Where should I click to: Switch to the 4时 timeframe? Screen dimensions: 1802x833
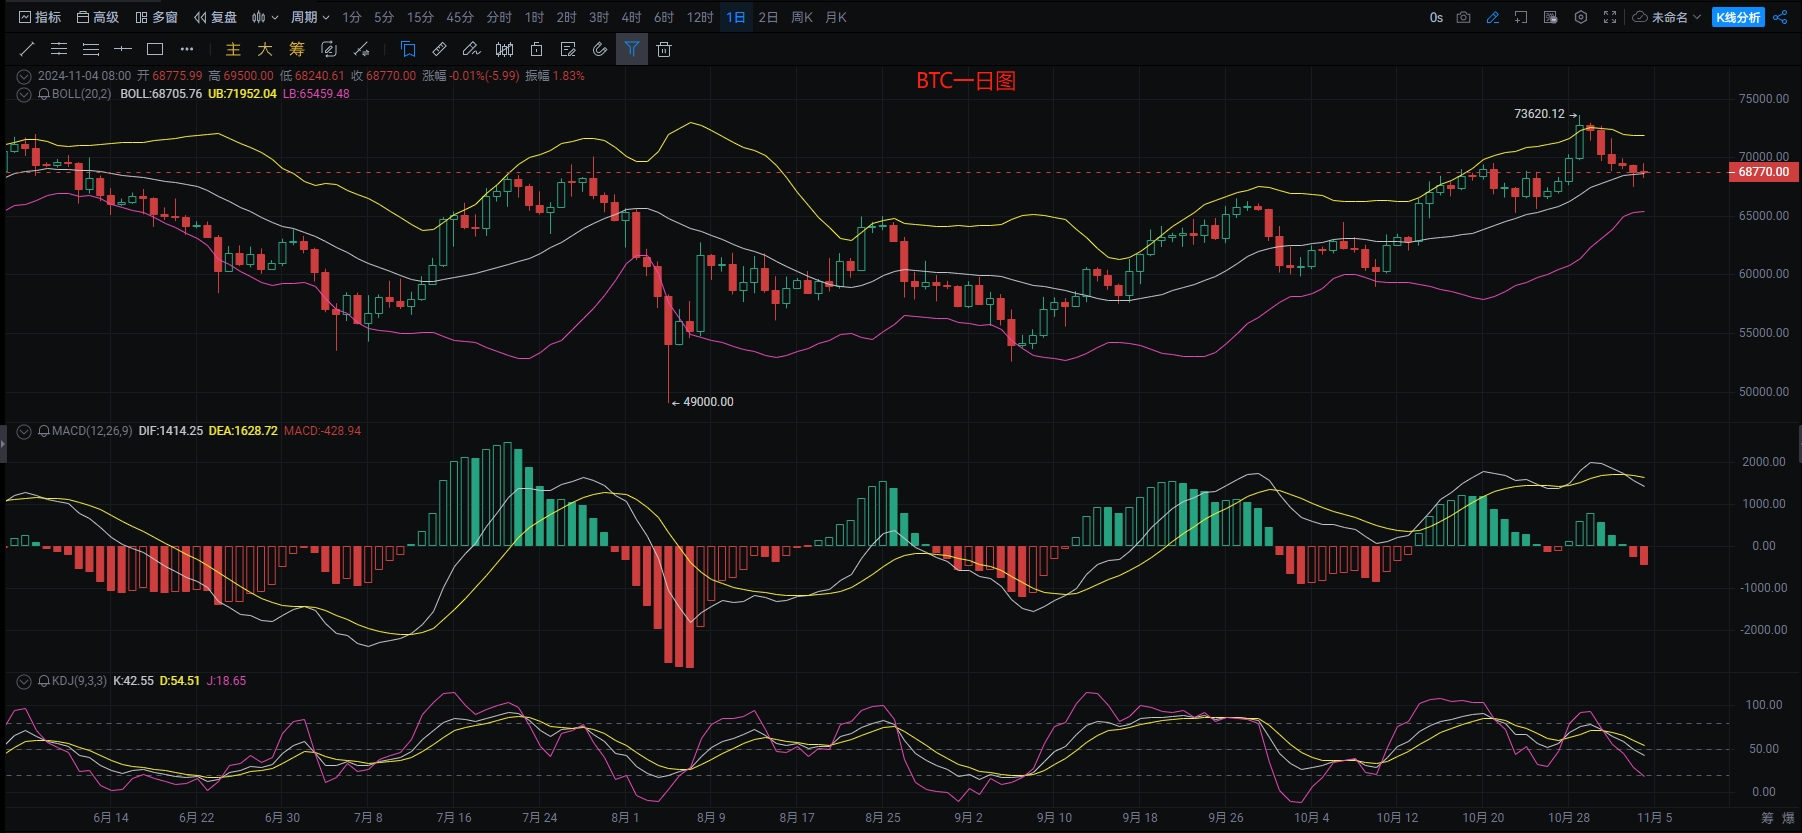[631, 17]
